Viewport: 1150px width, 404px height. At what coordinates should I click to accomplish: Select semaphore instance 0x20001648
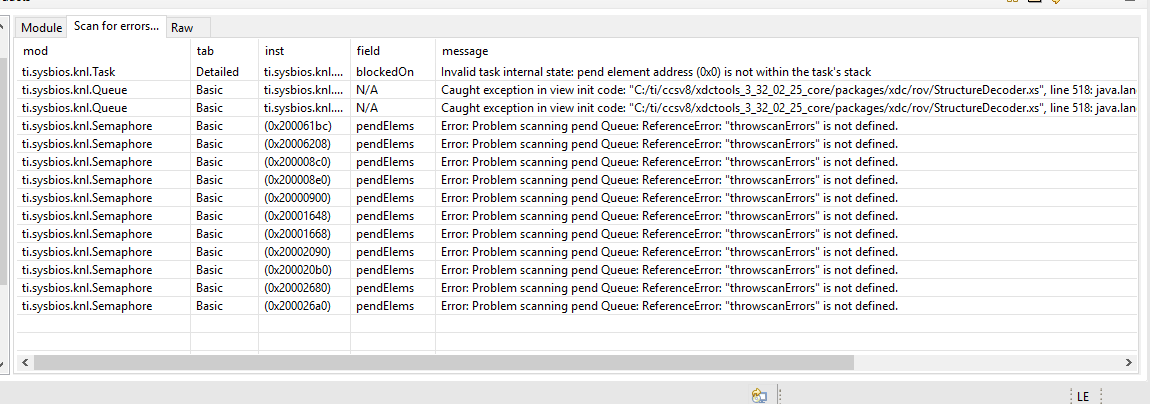tap(297, 216)
